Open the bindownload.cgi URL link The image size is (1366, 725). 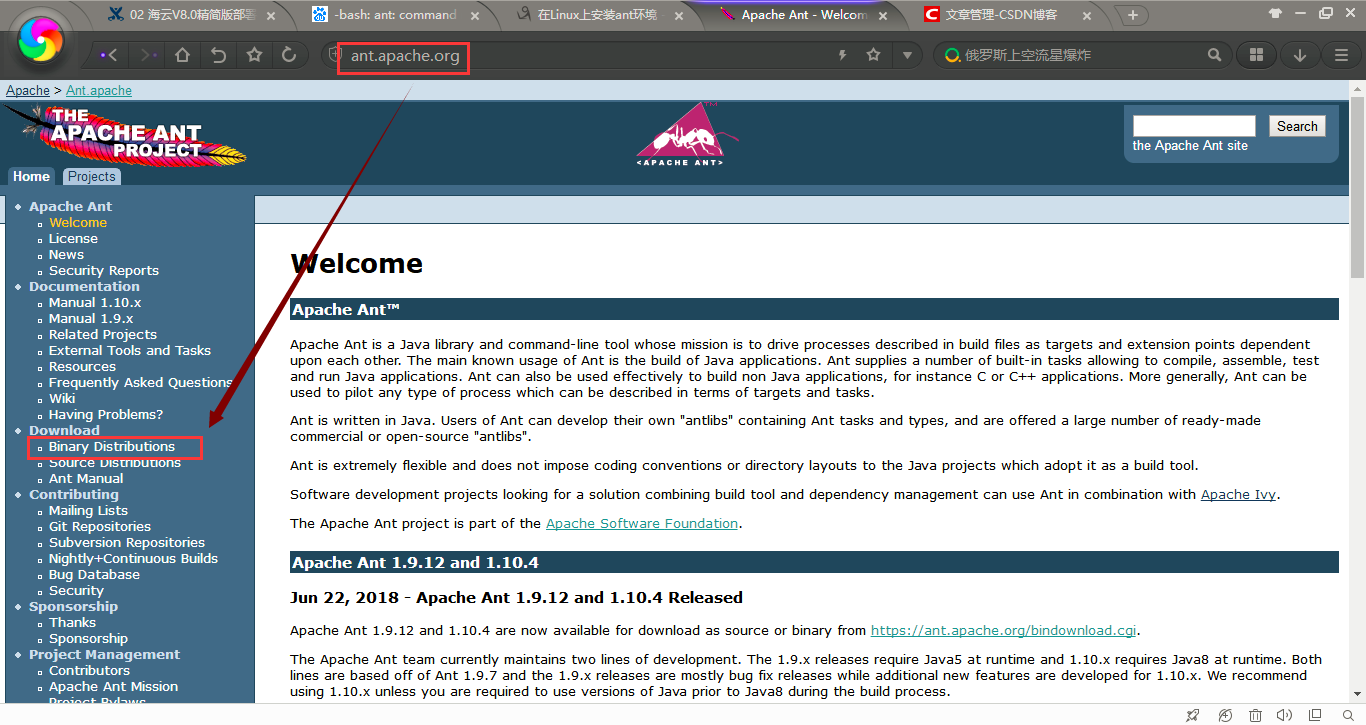pos(1003,631)
